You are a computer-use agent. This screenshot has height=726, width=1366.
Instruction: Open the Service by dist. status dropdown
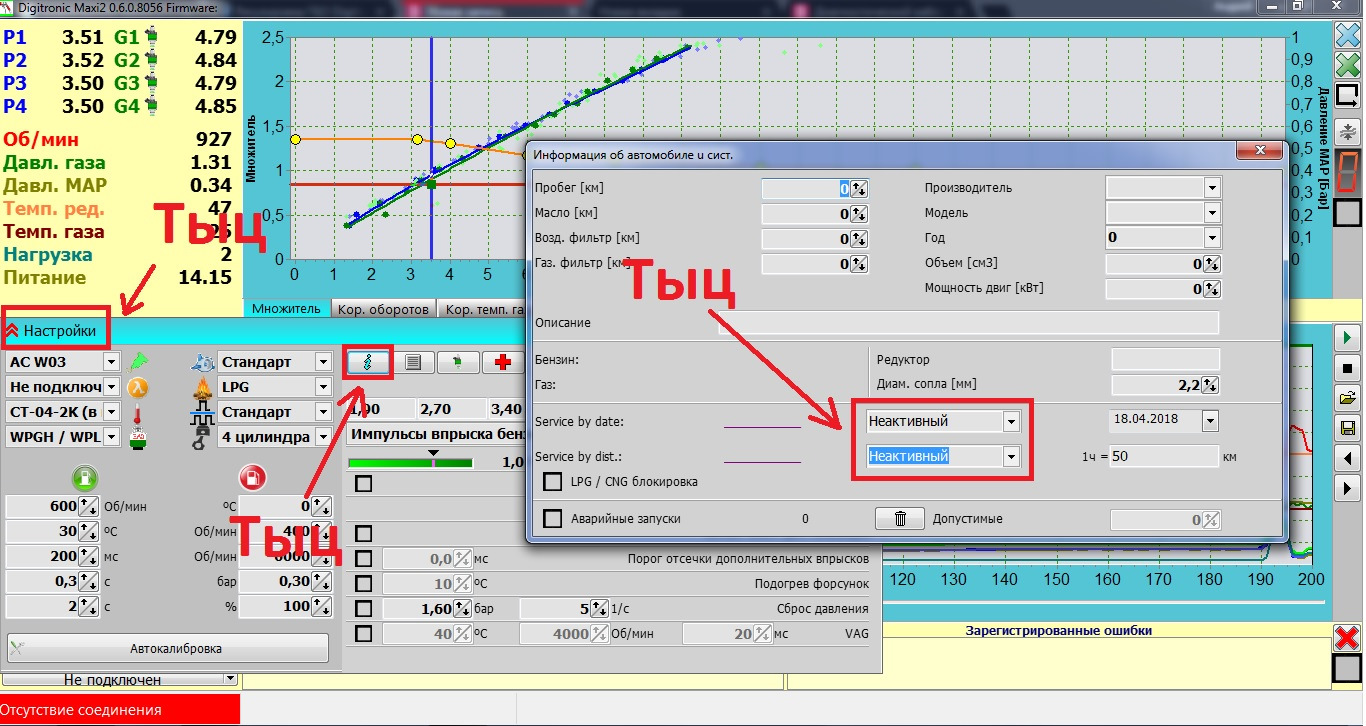(x=1011, y=457)
